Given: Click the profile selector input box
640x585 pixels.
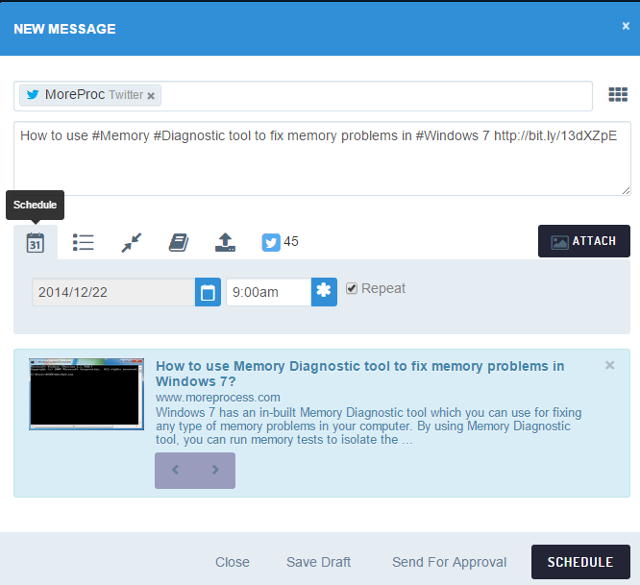Looking at the screenshot, I should 303,96.
